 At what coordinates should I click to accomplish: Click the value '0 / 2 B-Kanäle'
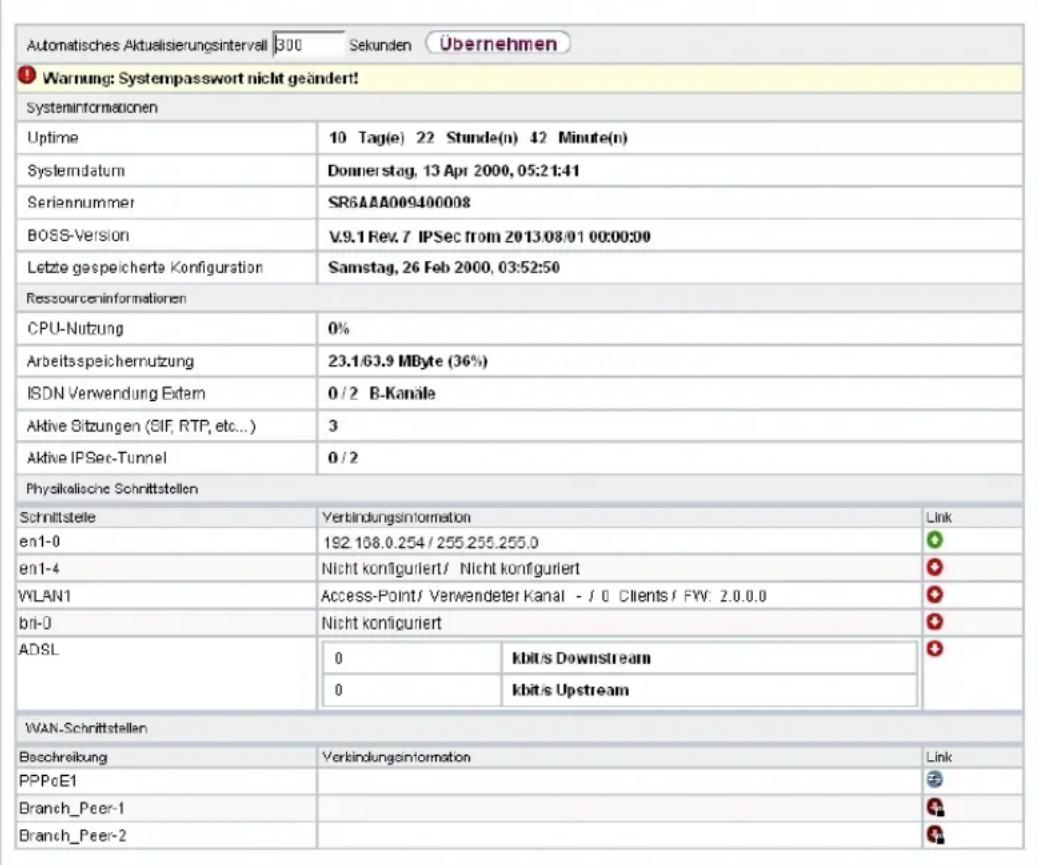click(x=382, y=393)
